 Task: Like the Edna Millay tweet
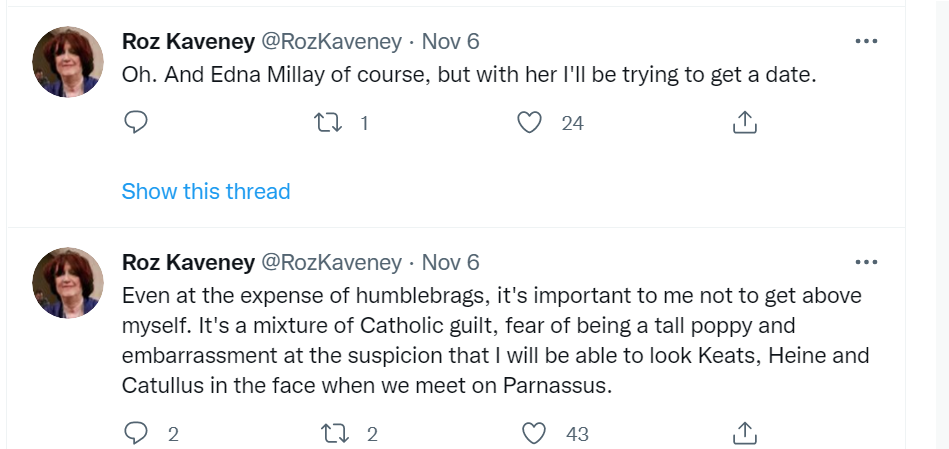click(530, 123)
